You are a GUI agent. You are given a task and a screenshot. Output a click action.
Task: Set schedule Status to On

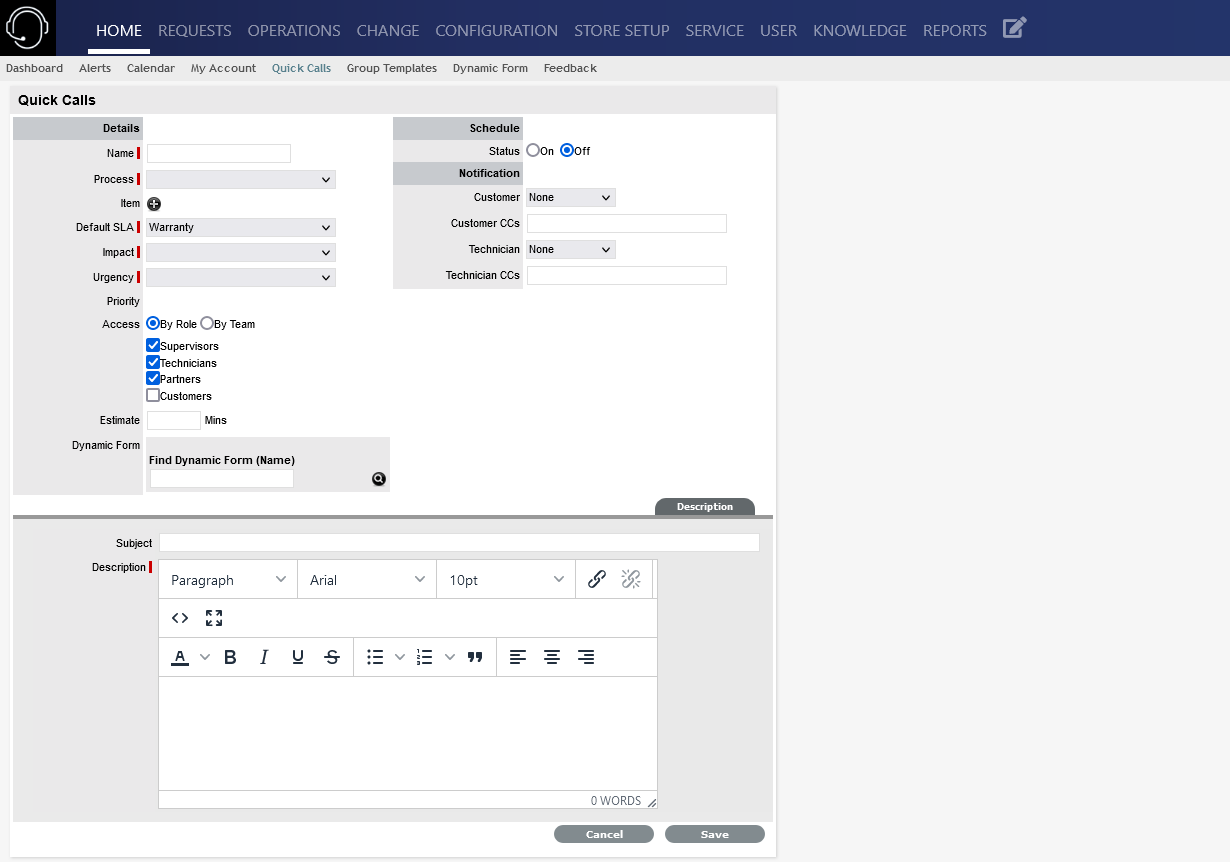pos(533,151)
